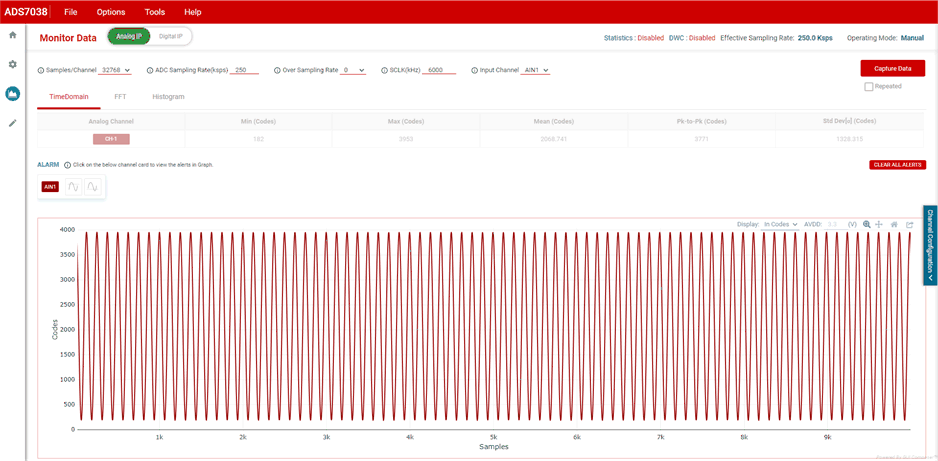Click the SCLK(kHz) input field
The width and height of the screenshot is (938, 461).
point(440,71)
